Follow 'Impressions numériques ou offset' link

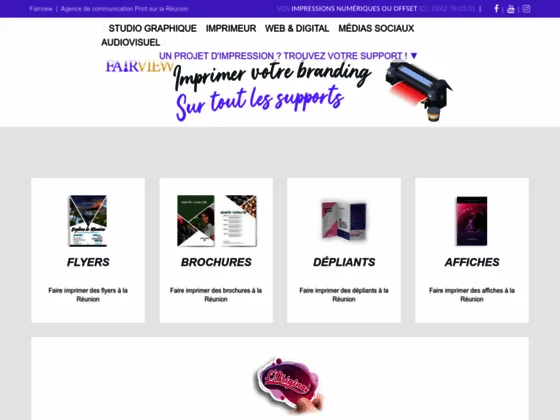coord(354,9)
